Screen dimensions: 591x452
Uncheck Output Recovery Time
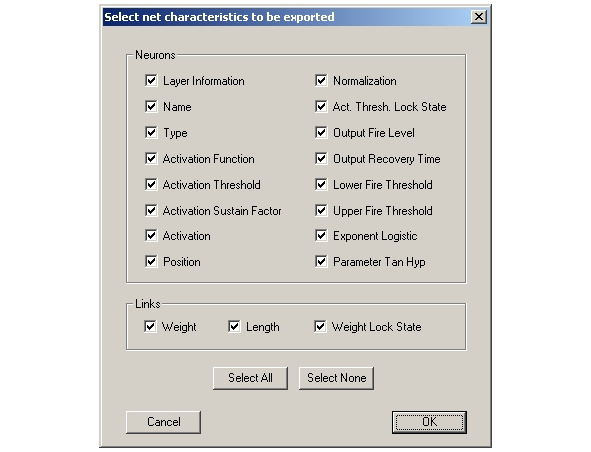[321, 158]
